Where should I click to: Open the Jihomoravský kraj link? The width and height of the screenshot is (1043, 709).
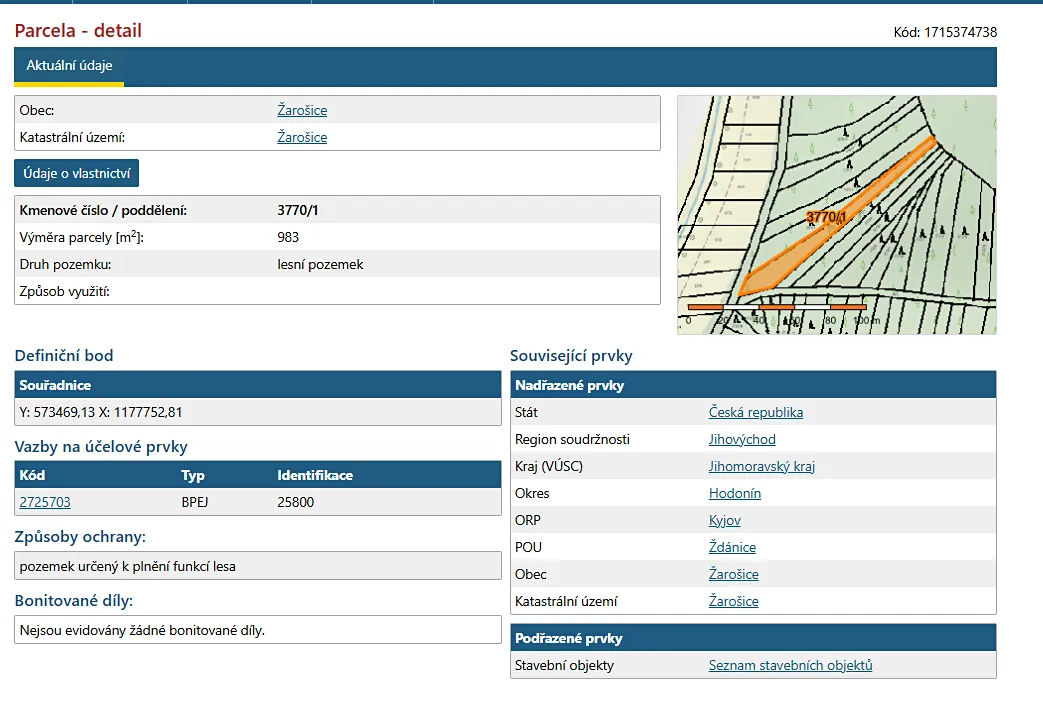(x=762, y=466)
